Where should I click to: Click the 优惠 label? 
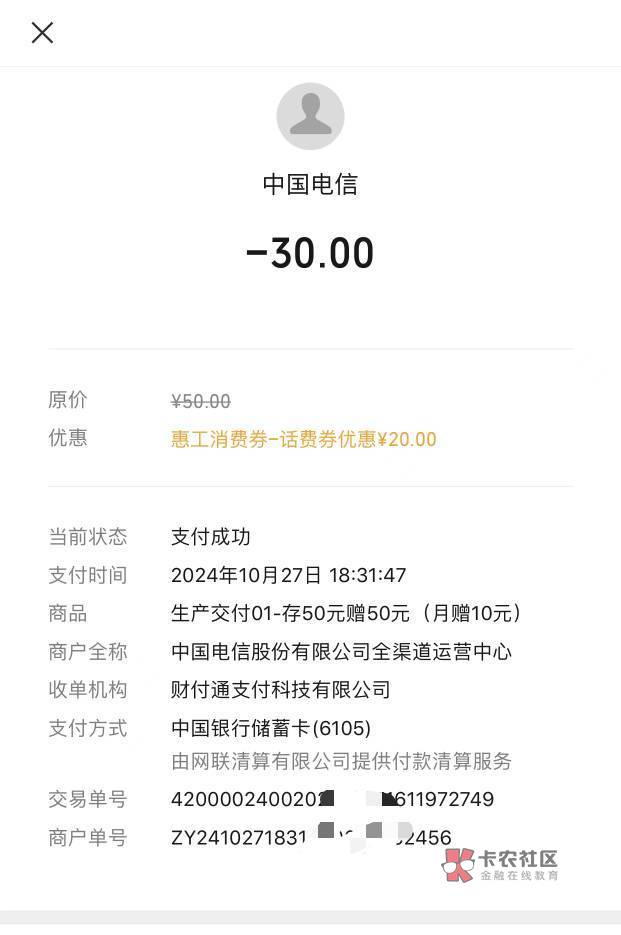point(68,438)
